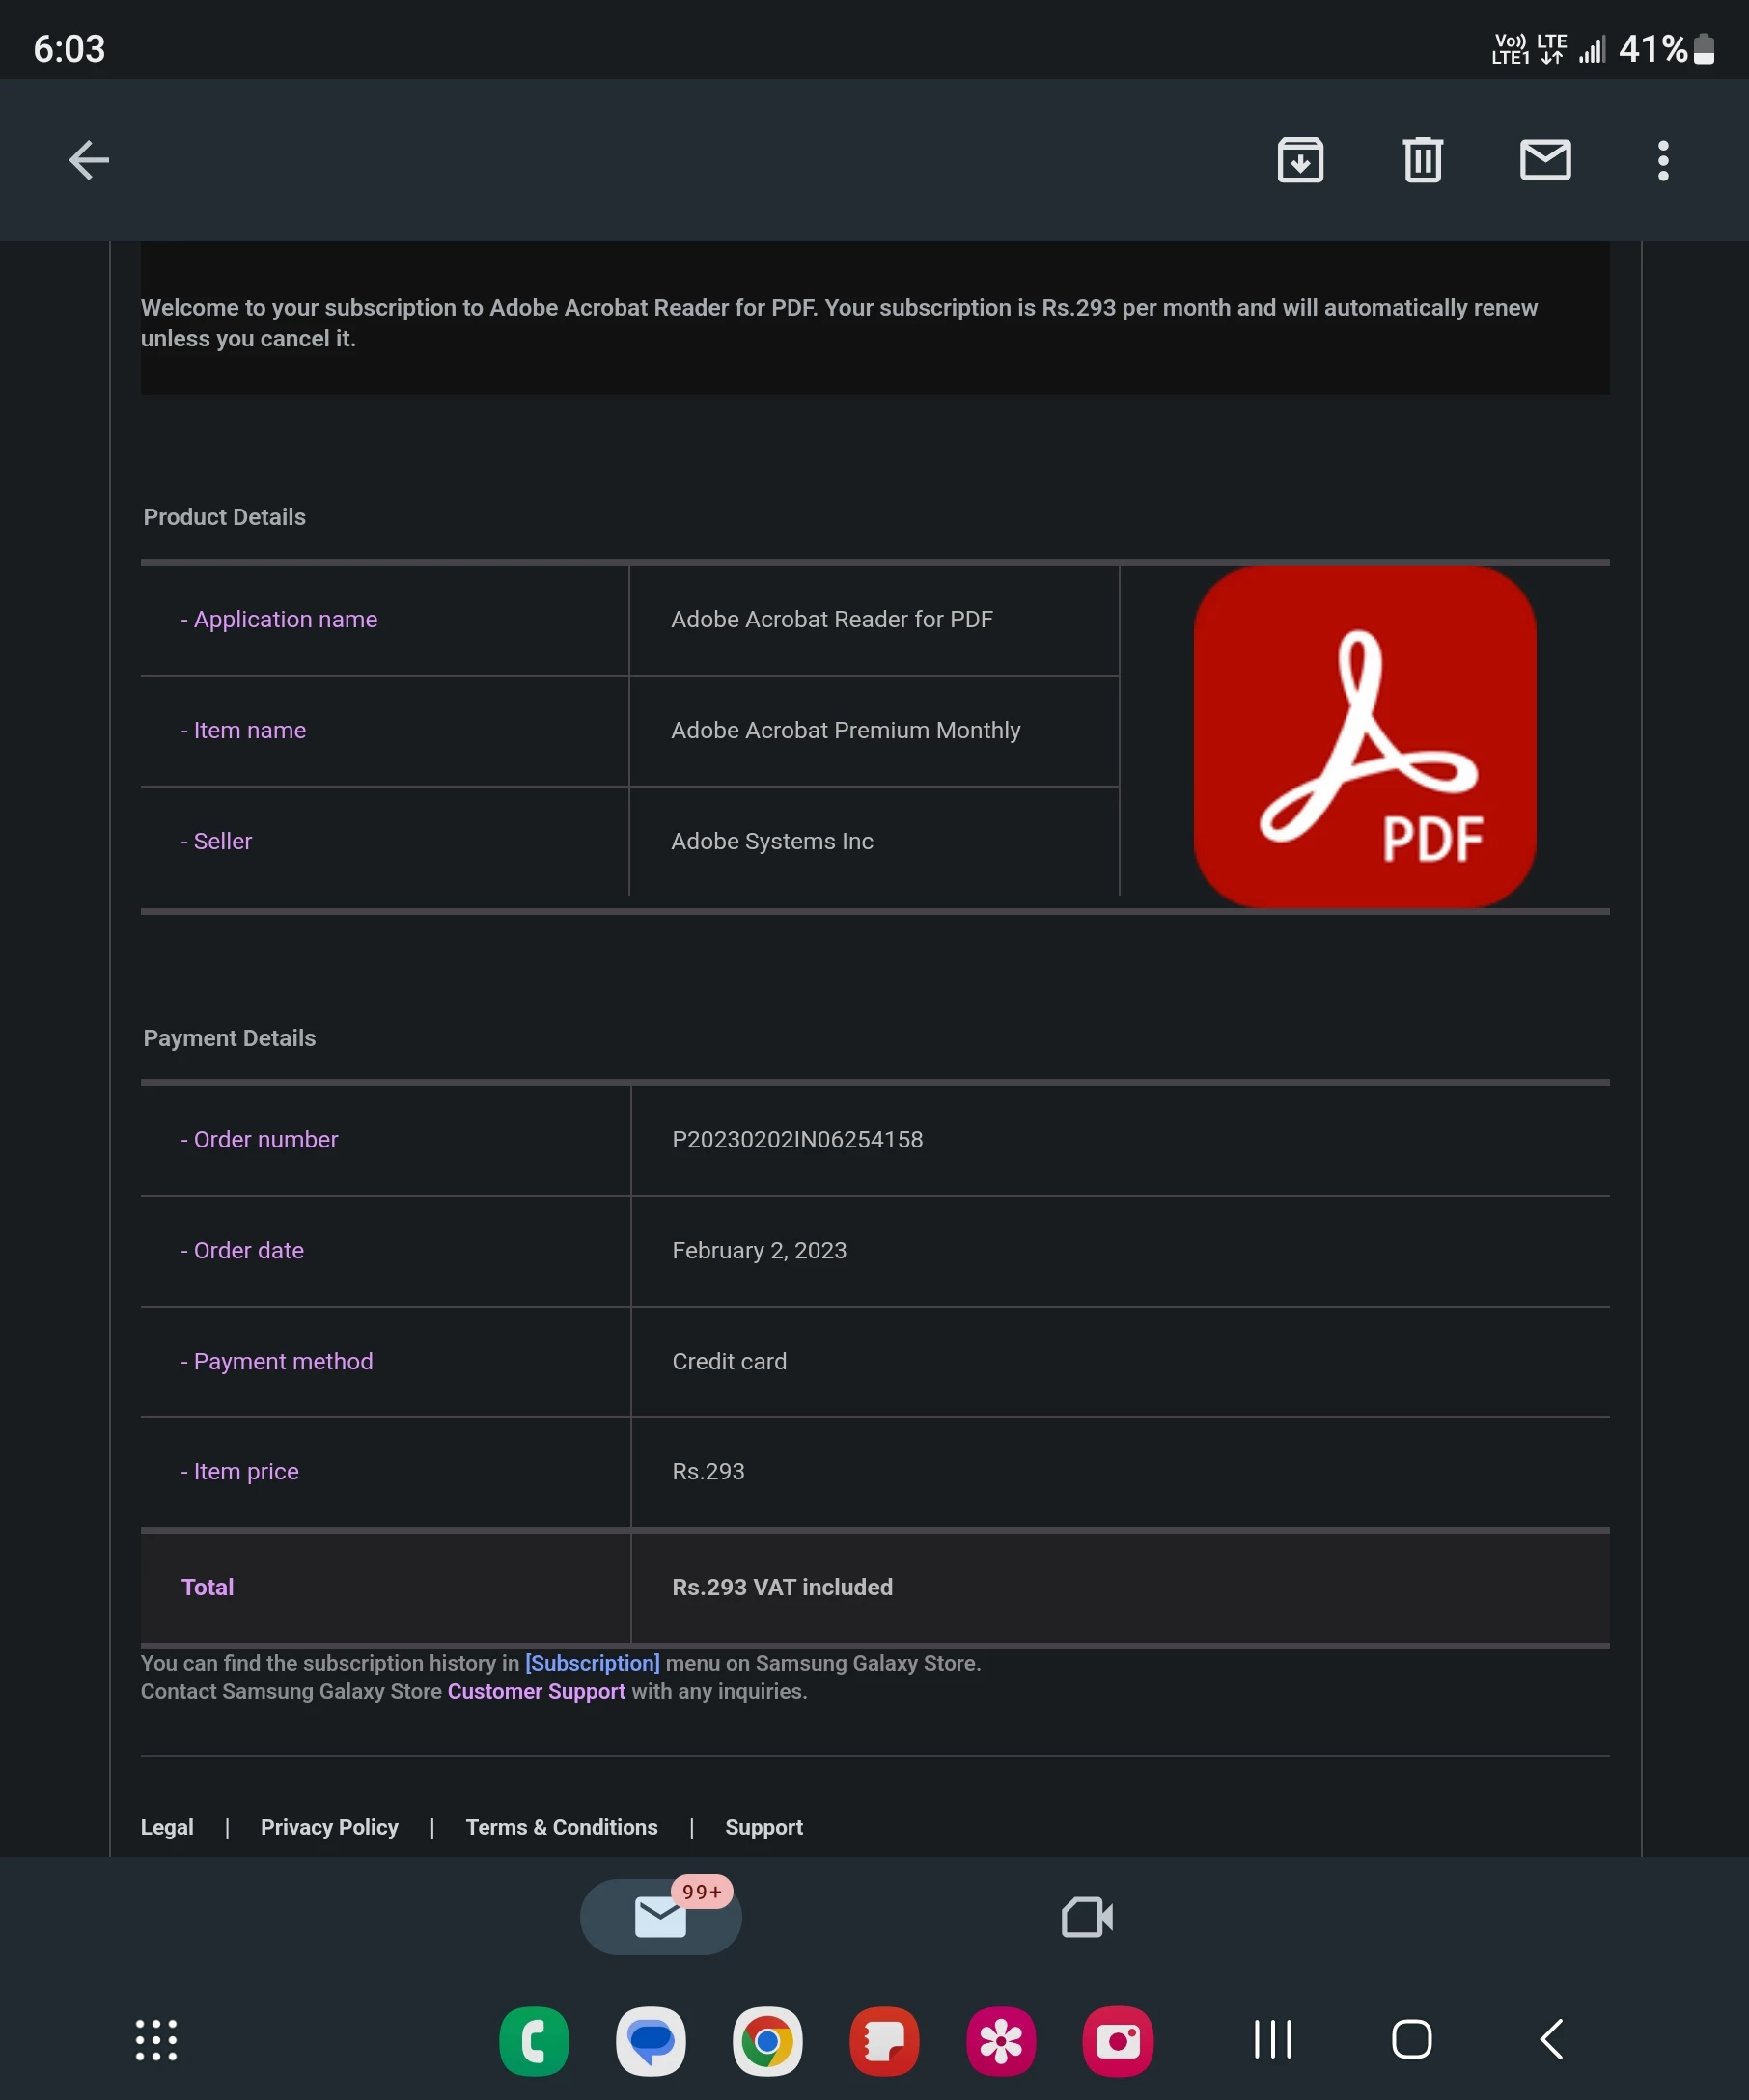
Task: Tap the signal strength bars icon
Action: click(1591, 49)
